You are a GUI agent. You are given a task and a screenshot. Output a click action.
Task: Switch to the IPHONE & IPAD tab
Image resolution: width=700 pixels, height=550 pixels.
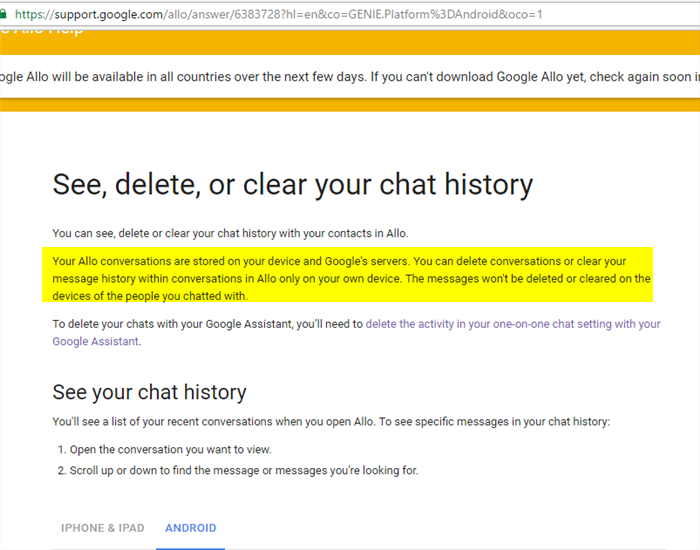click(103, 528)
